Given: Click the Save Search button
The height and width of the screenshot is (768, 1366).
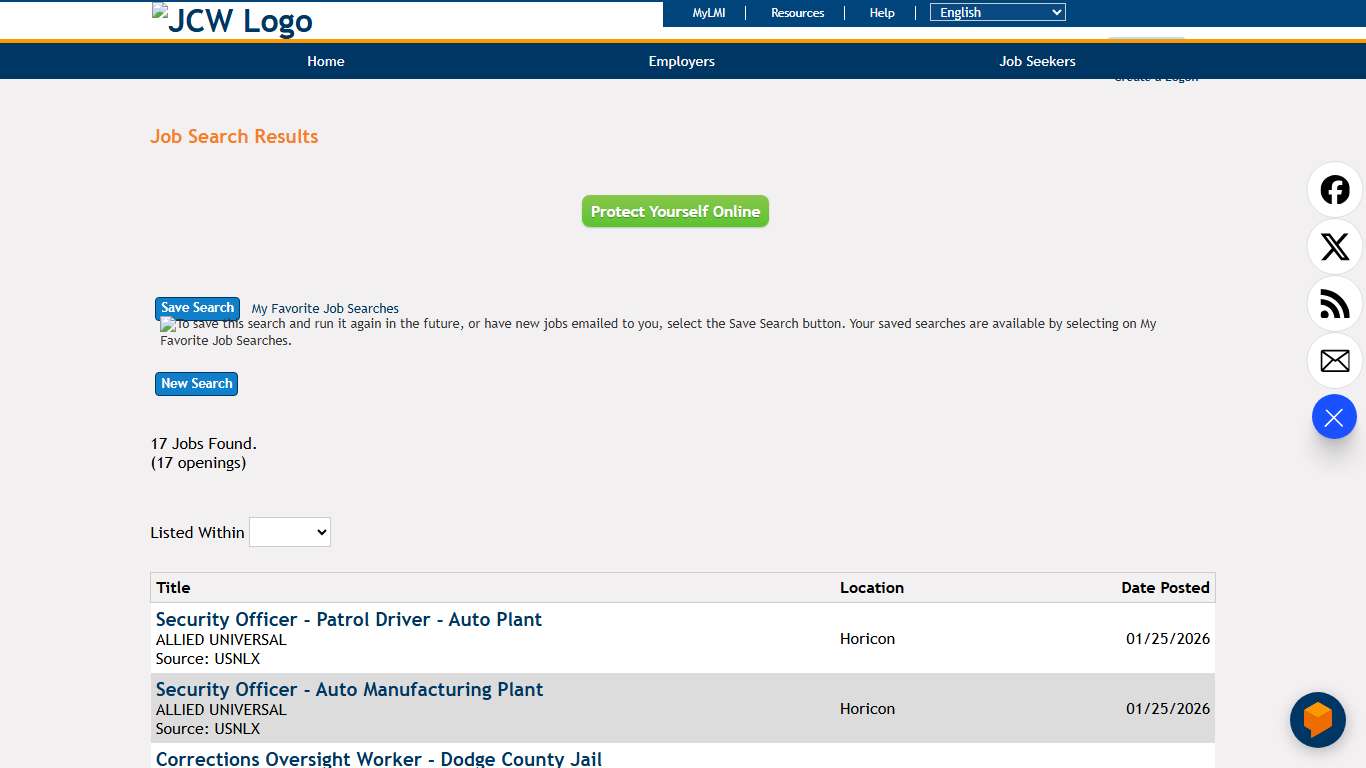Looking at the screenshot, I should click(197, 308).
